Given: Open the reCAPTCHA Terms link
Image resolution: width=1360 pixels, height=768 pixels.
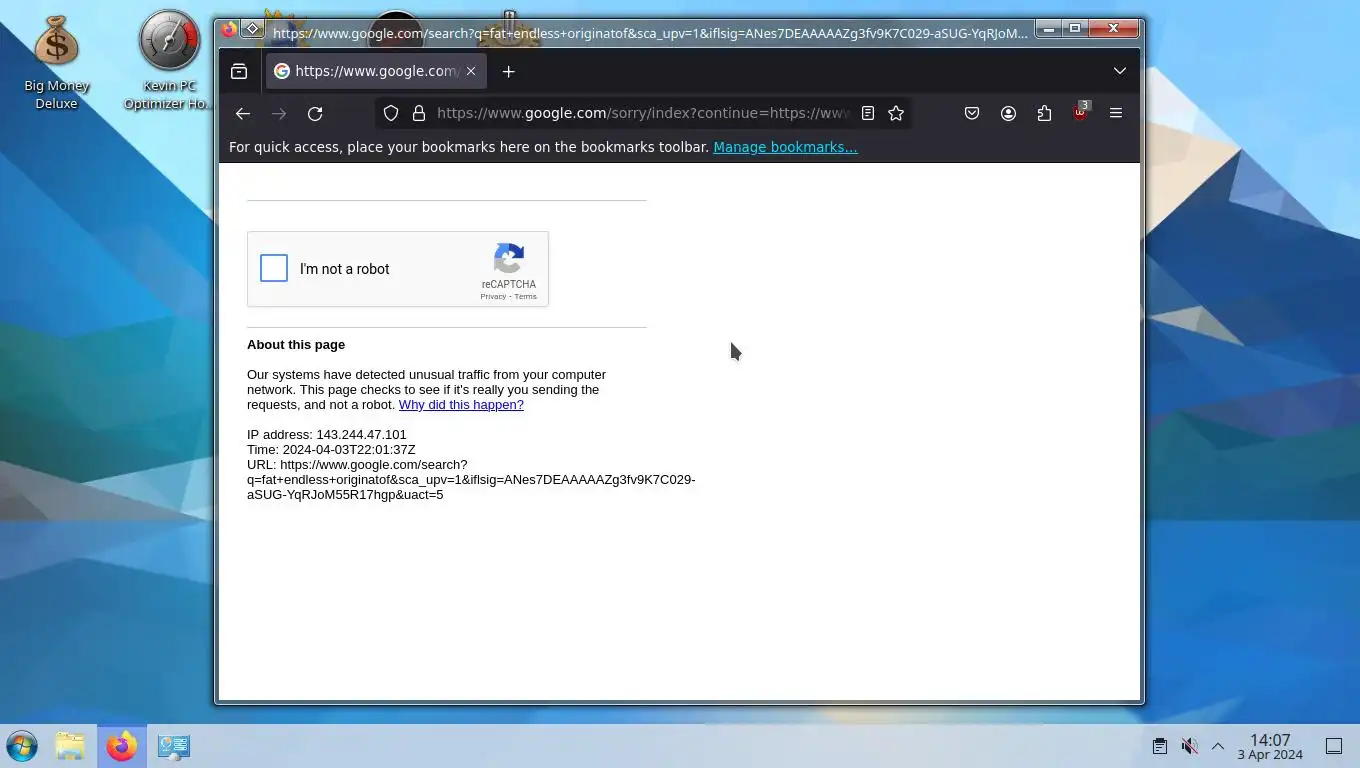Looking at the screenshot, I should coord(526,297).
